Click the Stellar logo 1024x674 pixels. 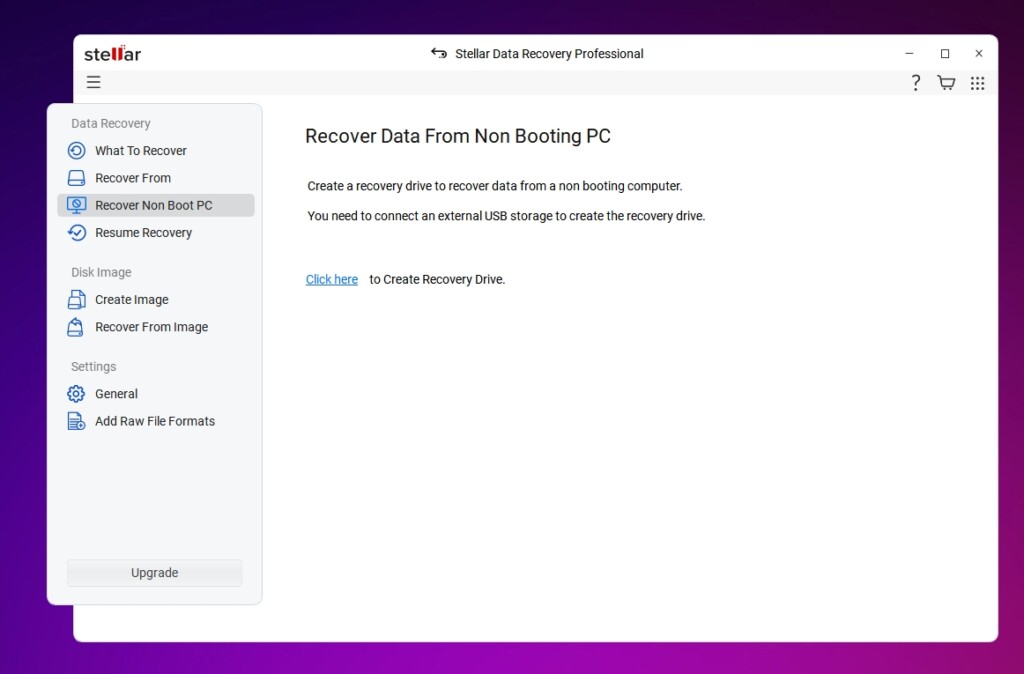(x=112, y=54)
